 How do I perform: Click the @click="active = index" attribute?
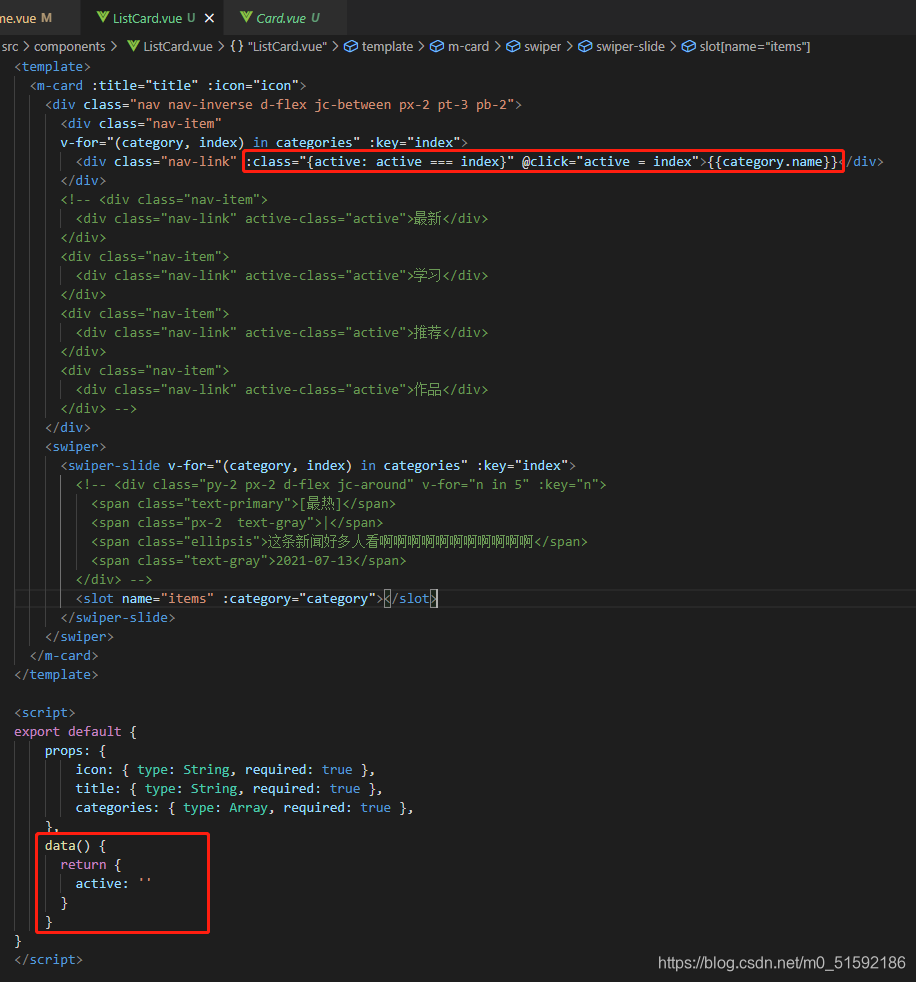click(x=610, y=162)
